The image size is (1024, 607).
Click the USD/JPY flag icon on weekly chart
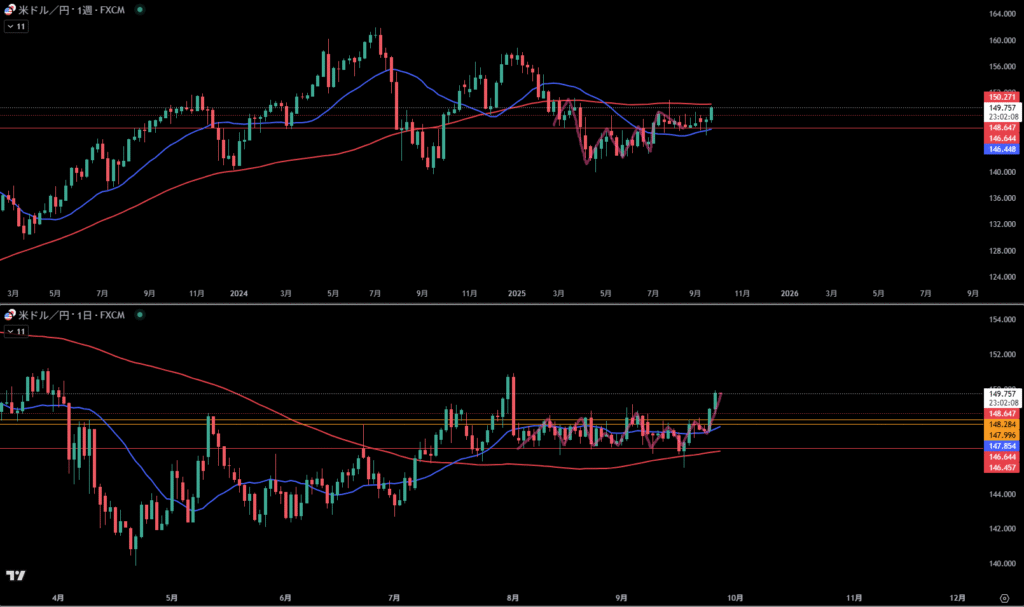pos(11,9)
